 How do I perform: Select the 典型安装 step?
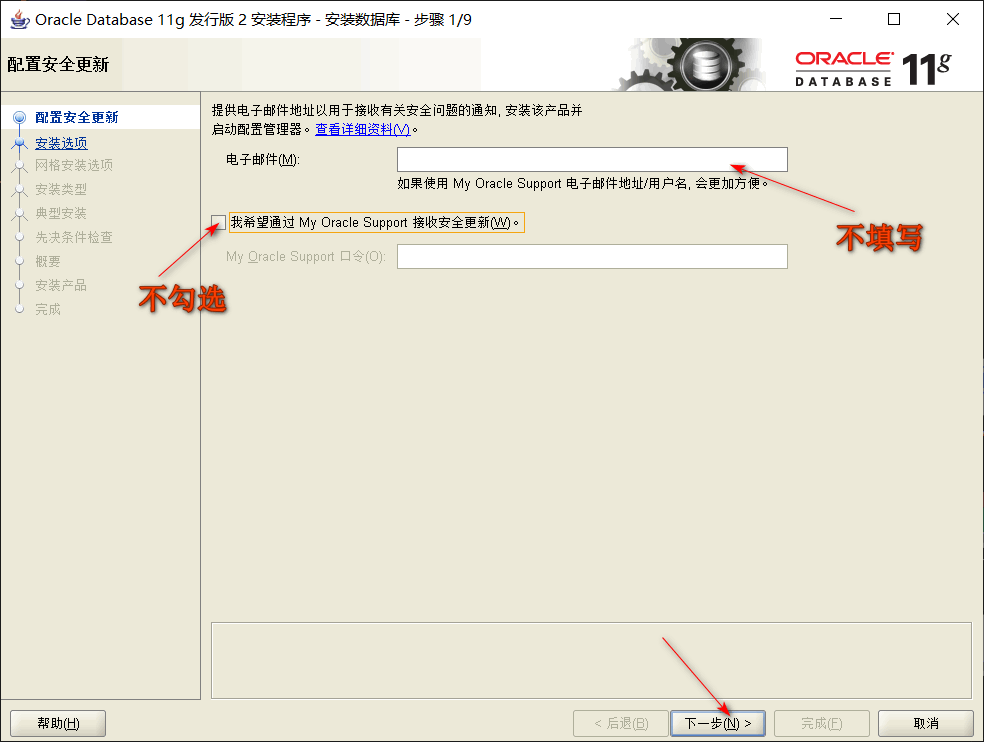click(x=61, y=213)
